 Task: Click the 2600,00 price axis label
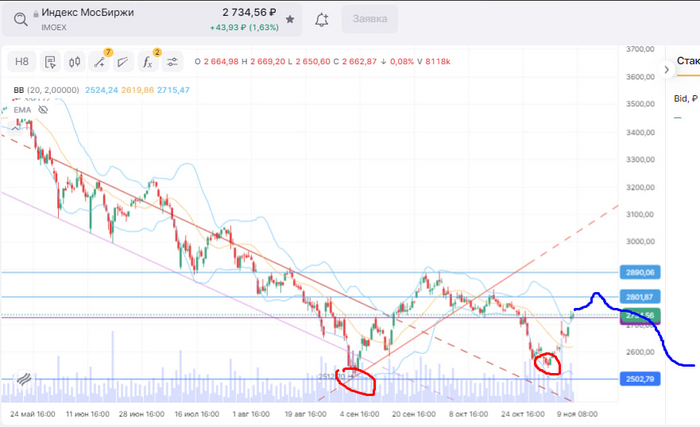(640, 352)
